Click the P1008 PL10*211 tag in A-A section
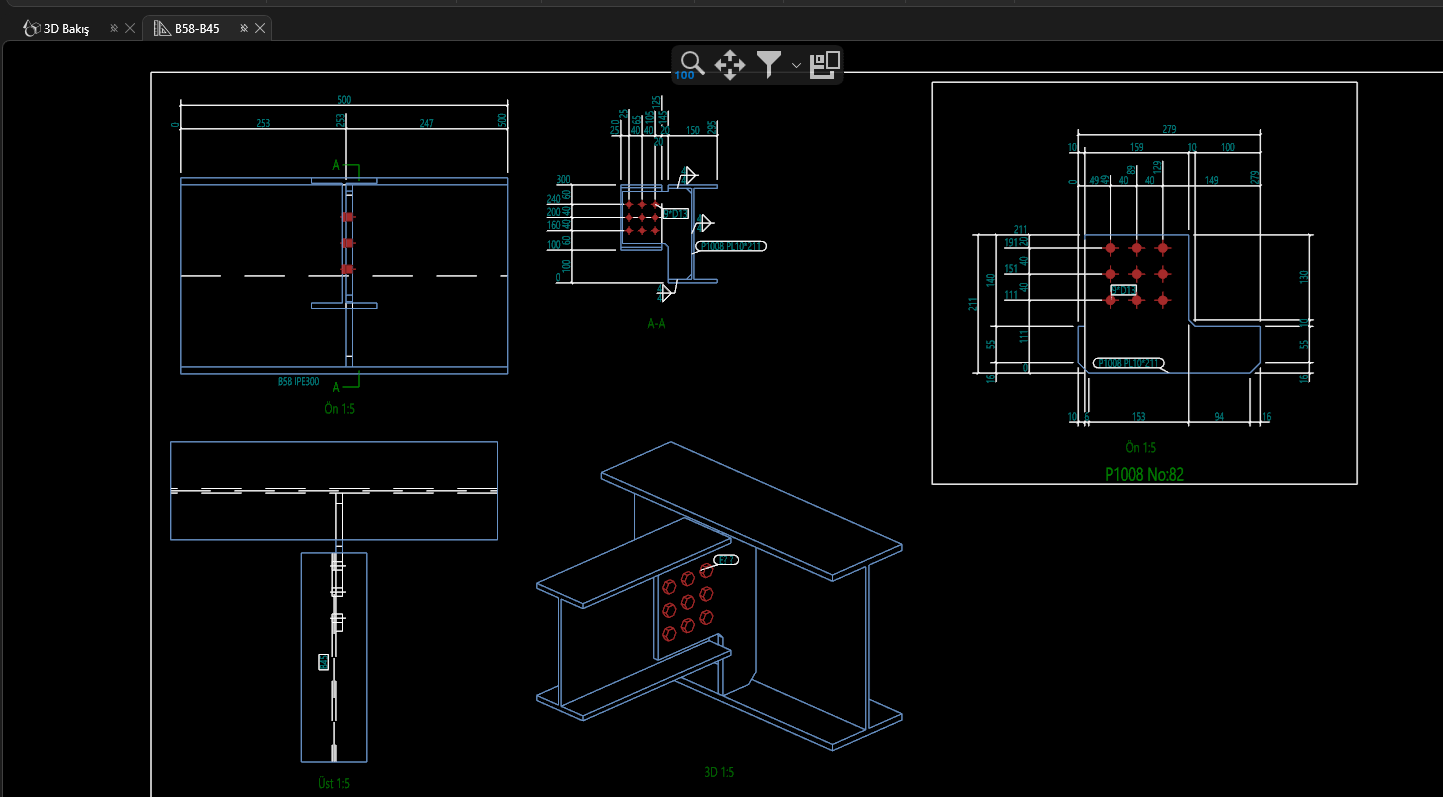 (731, 246)
